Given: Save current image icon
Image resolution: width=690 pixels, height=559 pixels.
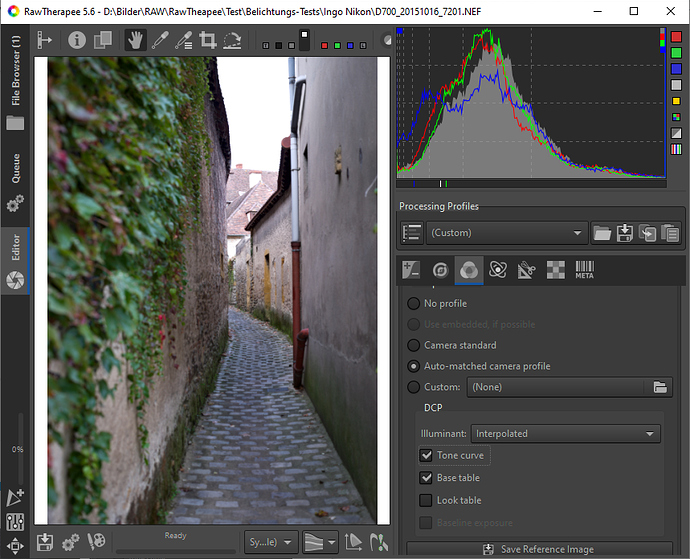Looking at the screenshot, I should click(x=45, y=542).
